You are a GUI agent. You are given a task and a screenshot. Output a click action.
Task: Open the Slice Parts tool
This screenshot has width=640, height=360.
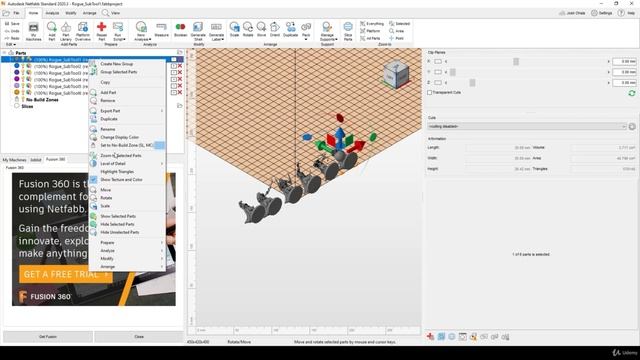[x=348, y=31]
